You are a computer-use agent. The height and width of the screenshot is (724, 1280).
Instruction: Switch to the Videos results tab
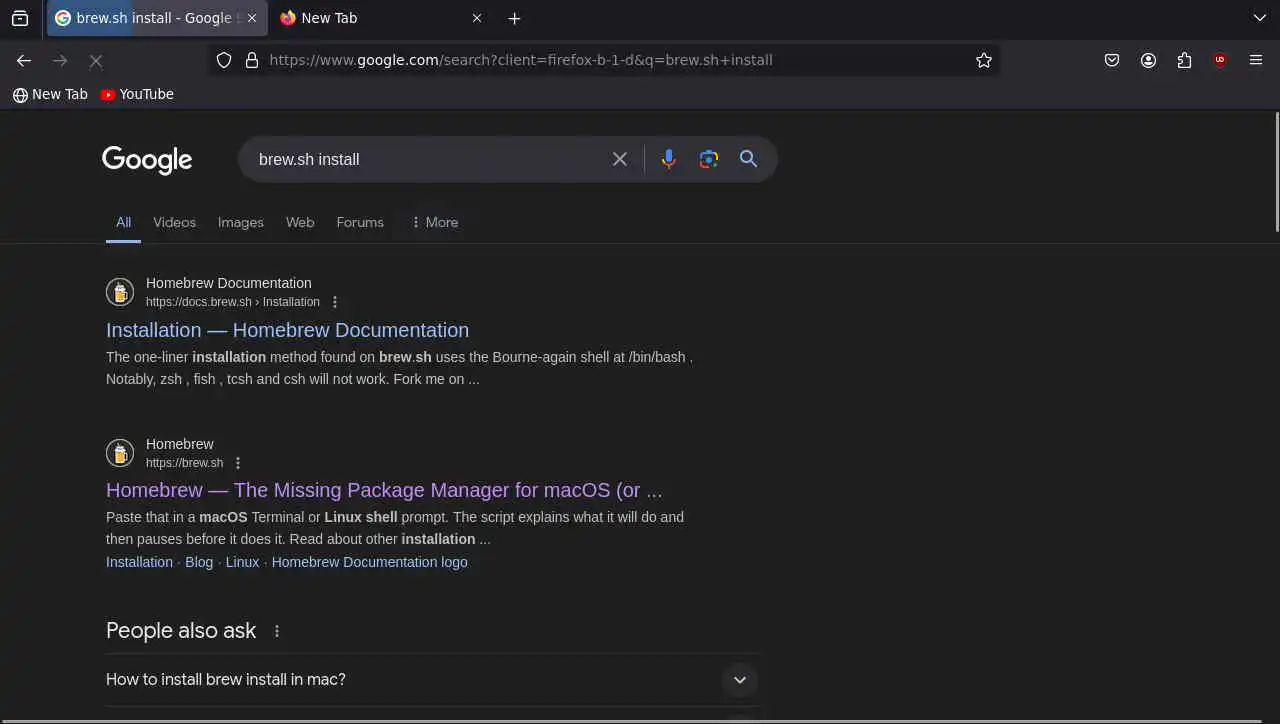(174, 222)
